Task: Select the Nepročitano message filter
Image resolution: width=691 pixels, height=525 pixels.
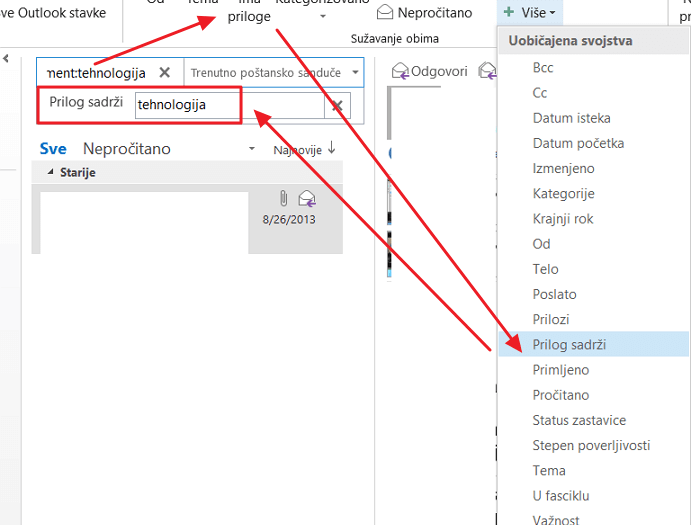Action: pyautogui.click(x=126, y=149)
